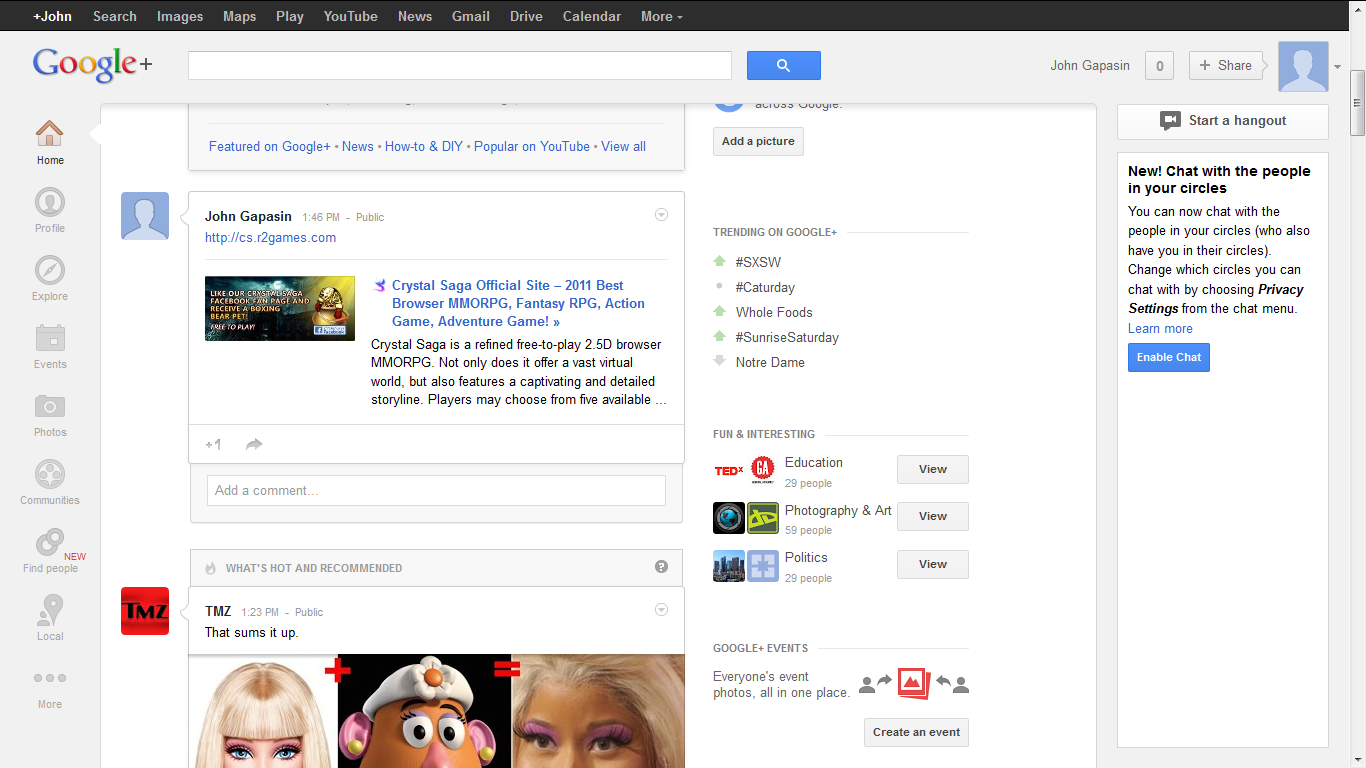The width and height of the screenshot is (1366, 768).
Task: Click the help question mark icon
Action: coord(661,567)
